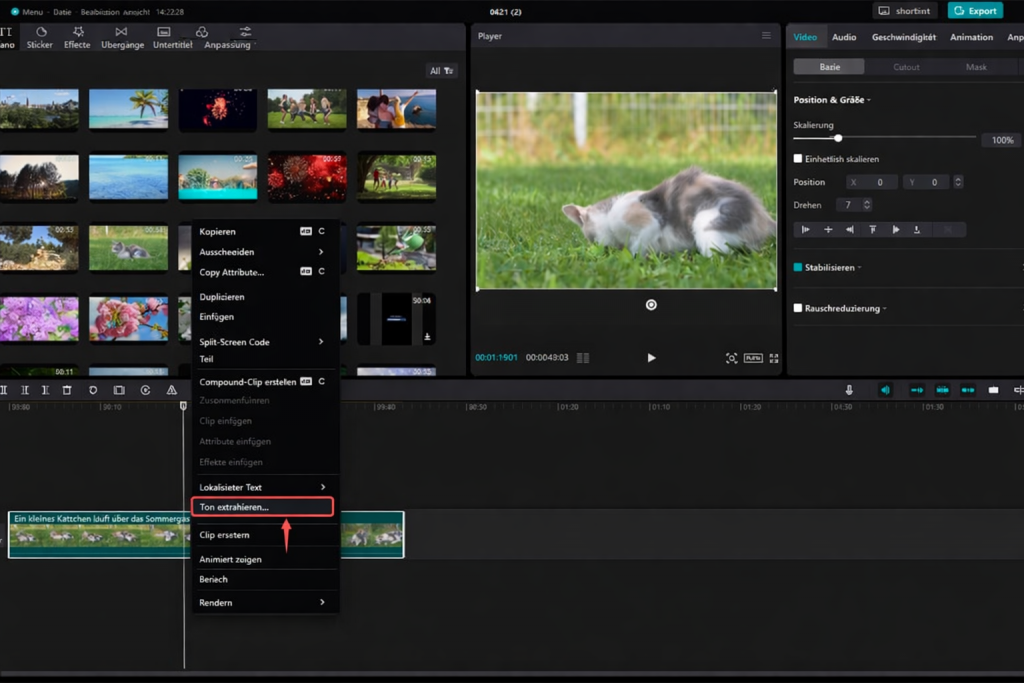Select the Mask sub-tab

tap(976, 67)
